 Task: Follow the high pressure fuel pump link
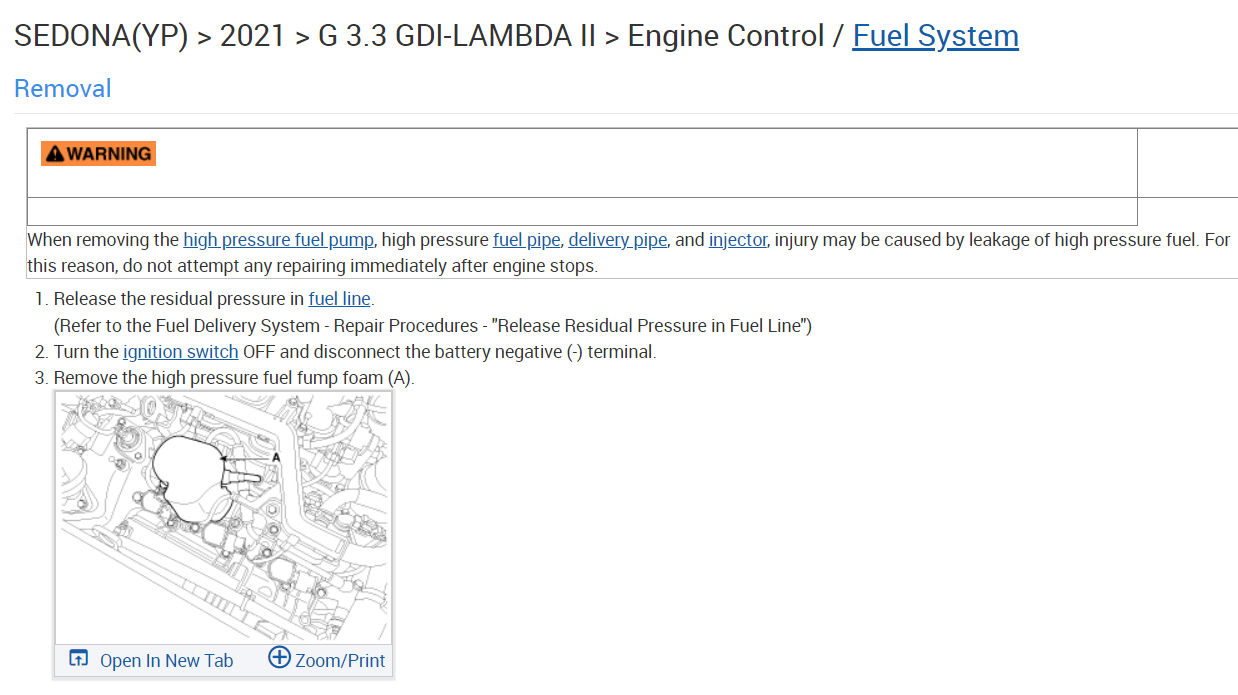pyautogui.click(x=278, y=240)
